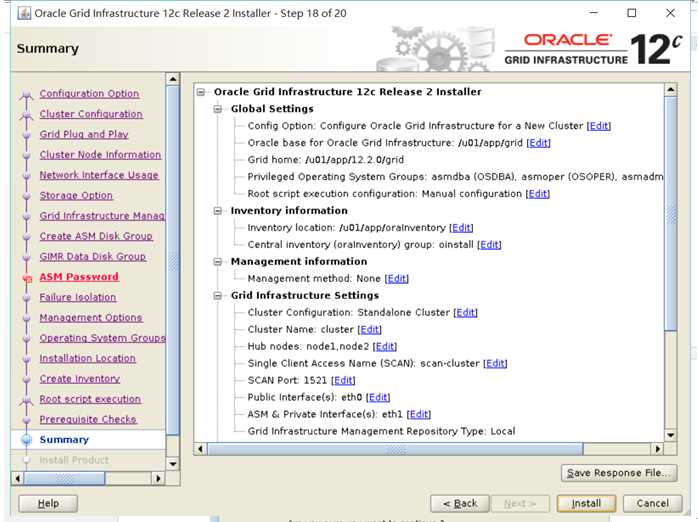The width and height of the screenshot is (698, 522).
Task: Go to Operating System Groups step
Action: point(102,338)
